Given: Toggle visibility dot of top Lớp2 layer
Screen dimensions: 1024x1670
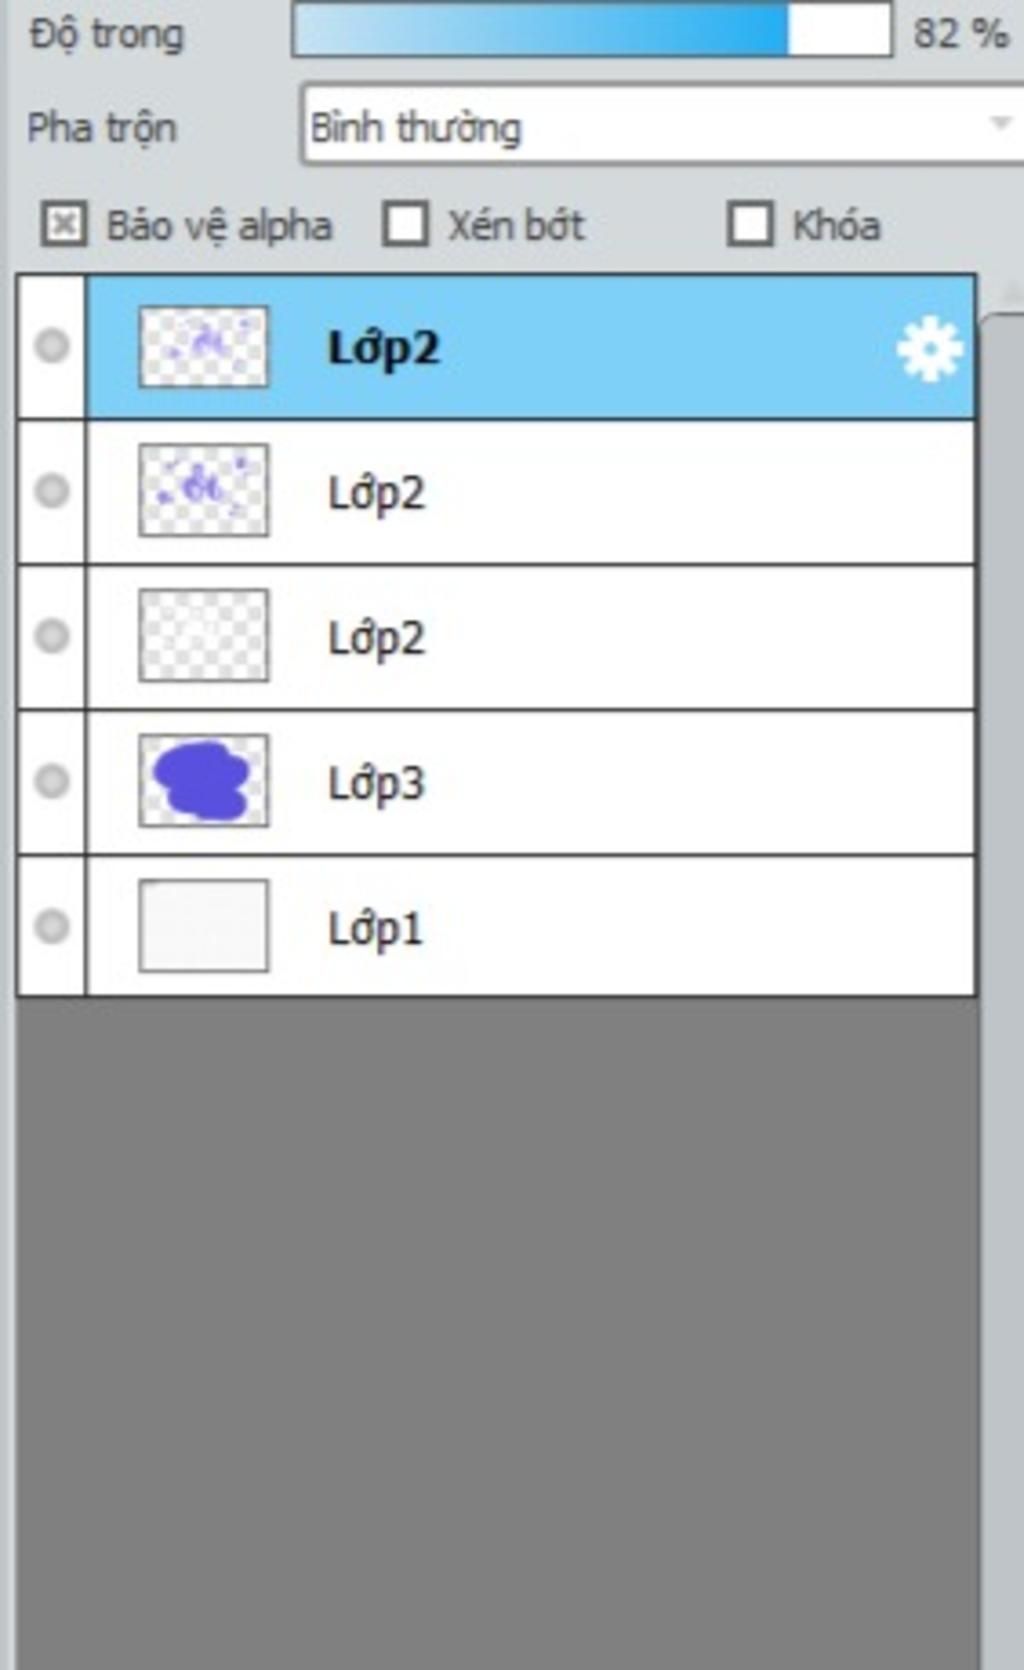Looking at the screenshot, I should [x=52, y=346].
